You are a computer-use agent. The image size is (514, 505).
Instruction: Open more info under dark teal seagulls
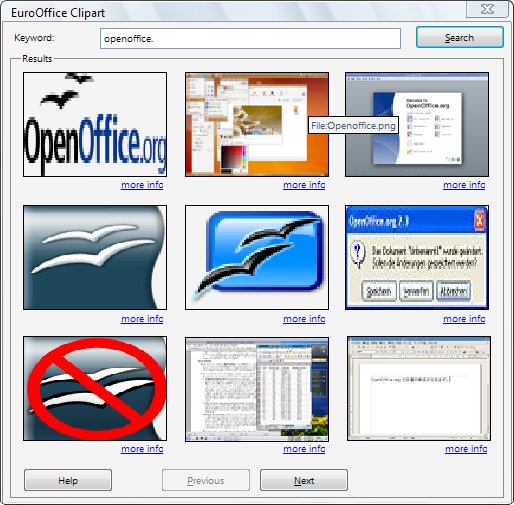point(142,319)
